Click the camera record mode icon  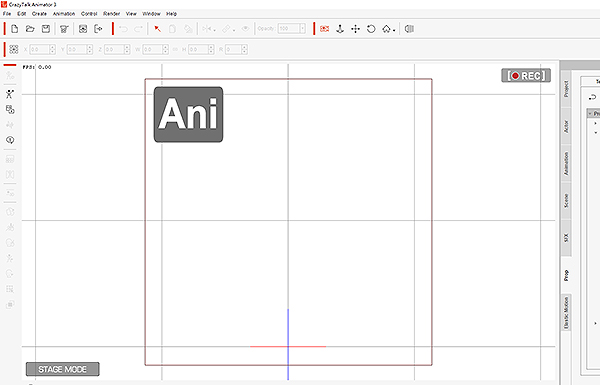point(324,29)
